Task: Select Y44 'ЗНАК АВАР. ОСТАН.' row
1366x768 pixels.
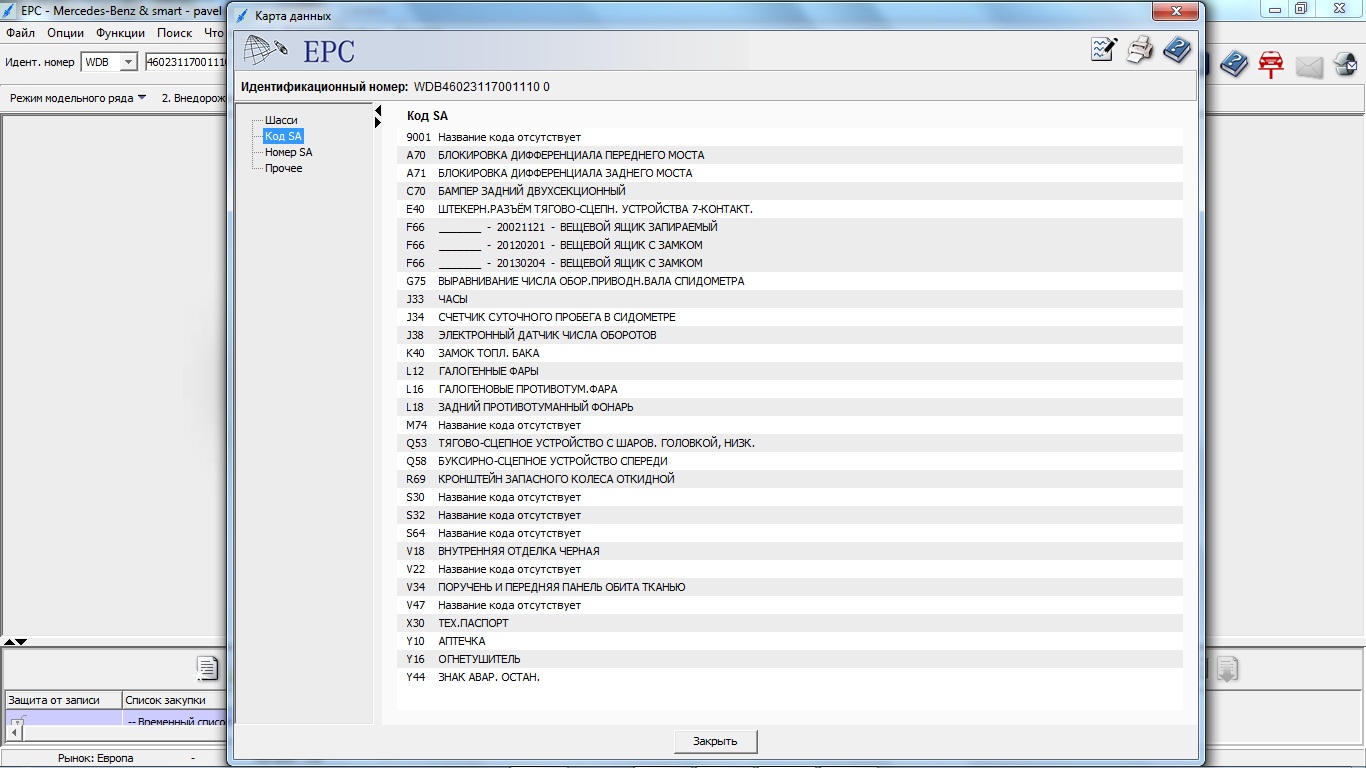Action: [x=790, y=677]
